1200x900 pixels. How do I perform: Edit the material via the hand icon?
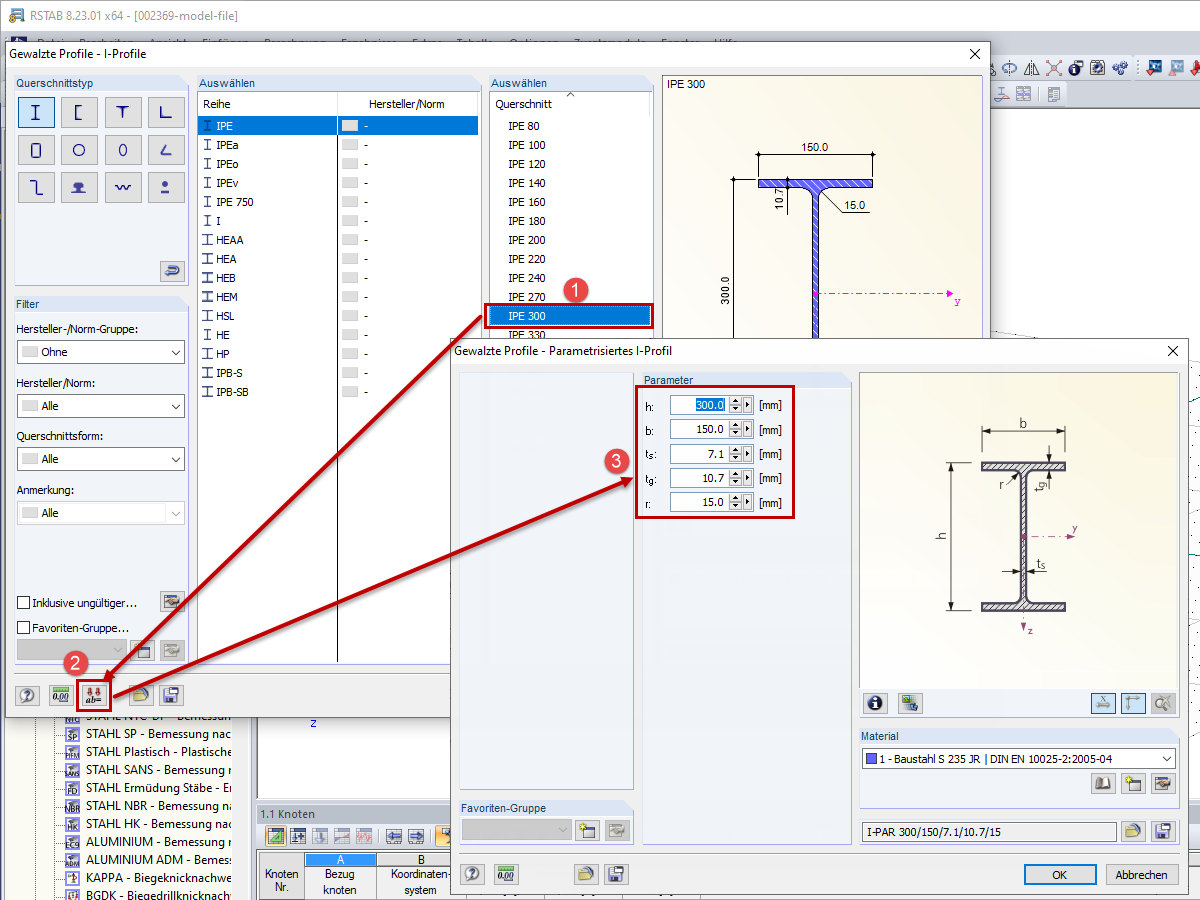1163,784
